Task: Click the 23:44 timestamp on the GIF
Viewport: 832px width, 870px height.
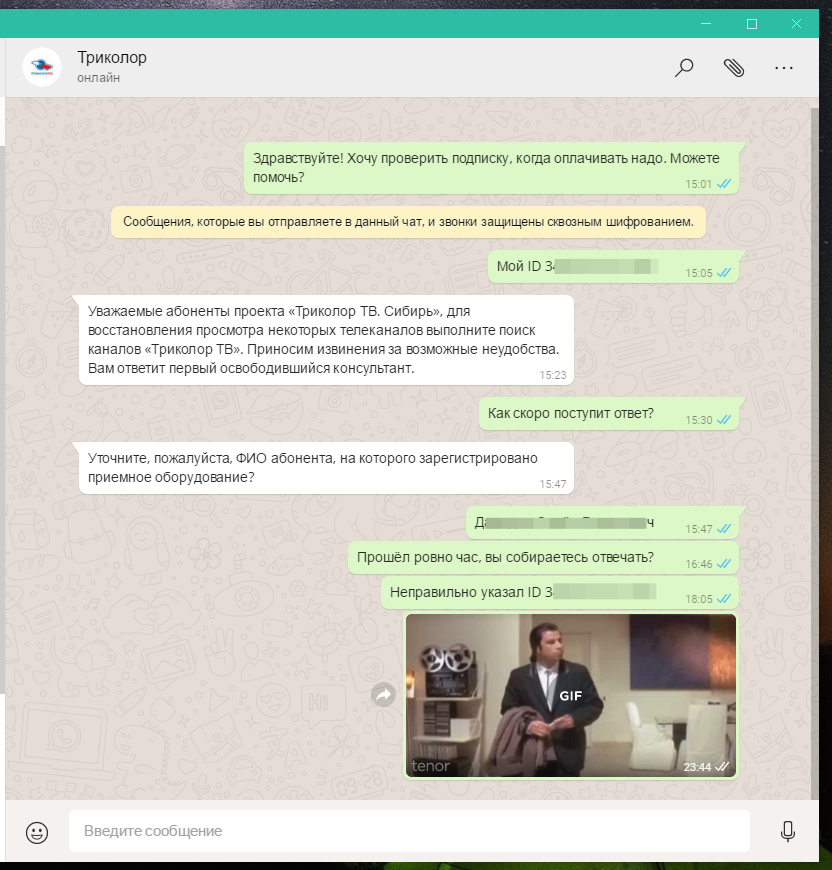Action: tap(697, 767)
